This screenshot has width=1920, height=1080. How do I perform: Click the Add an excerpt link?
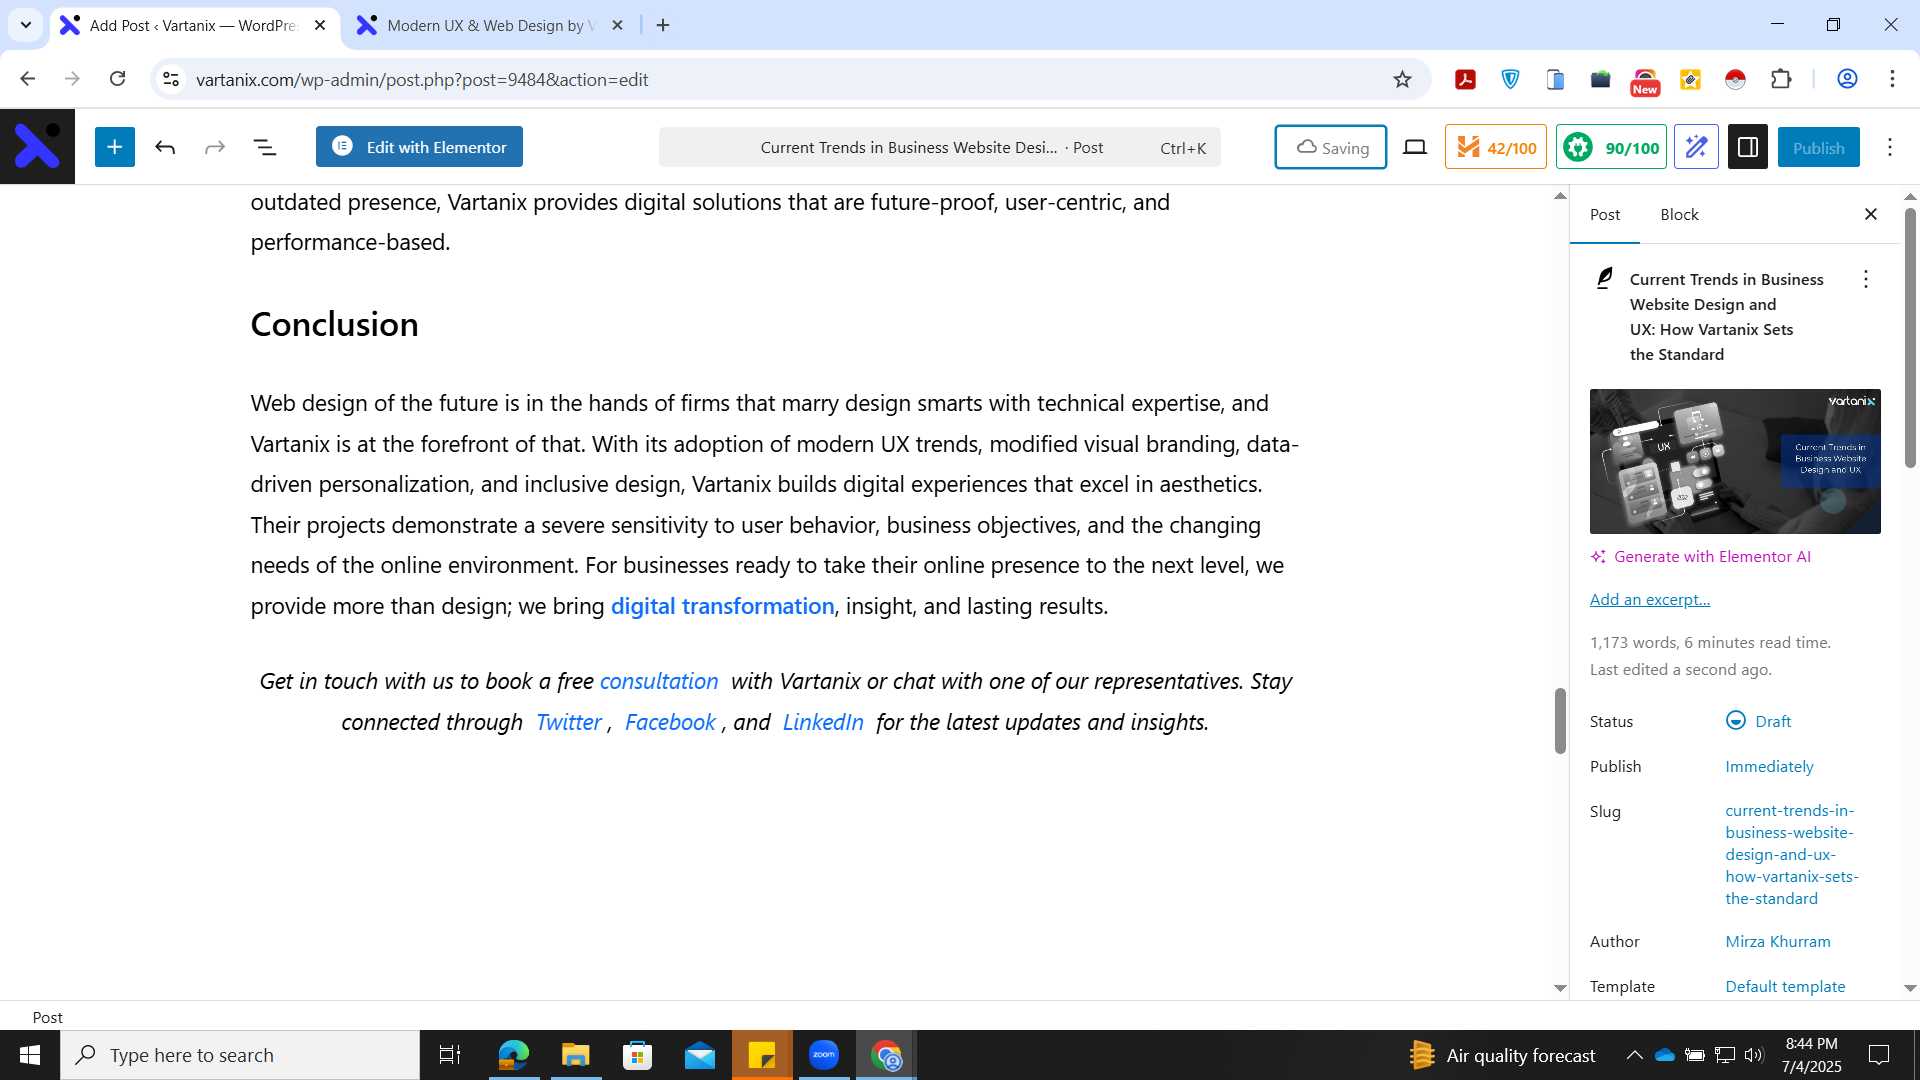coord(1650,599)
